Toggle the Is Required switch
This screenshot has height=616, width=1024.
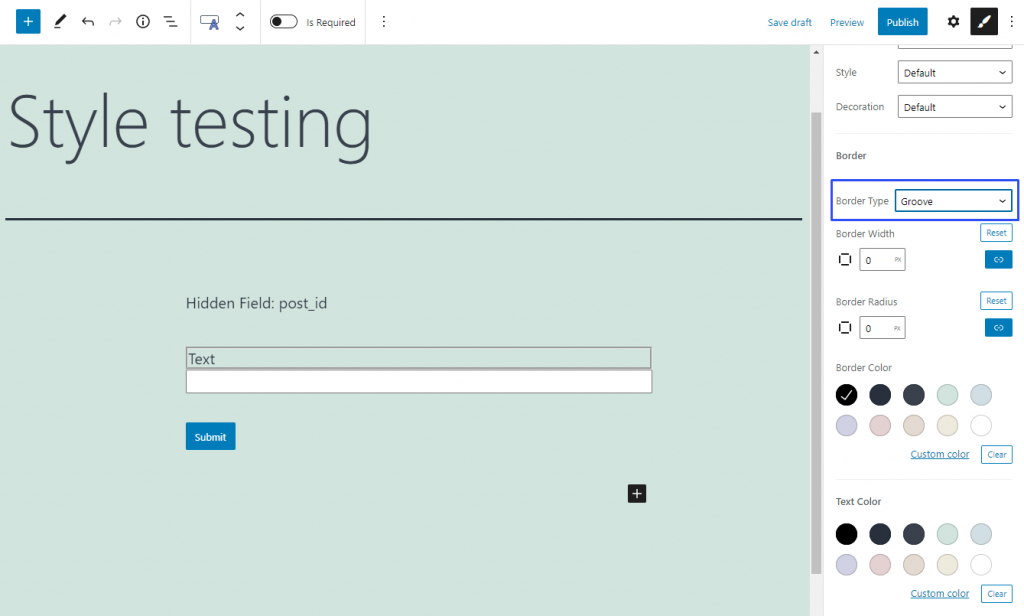[283, 22]
